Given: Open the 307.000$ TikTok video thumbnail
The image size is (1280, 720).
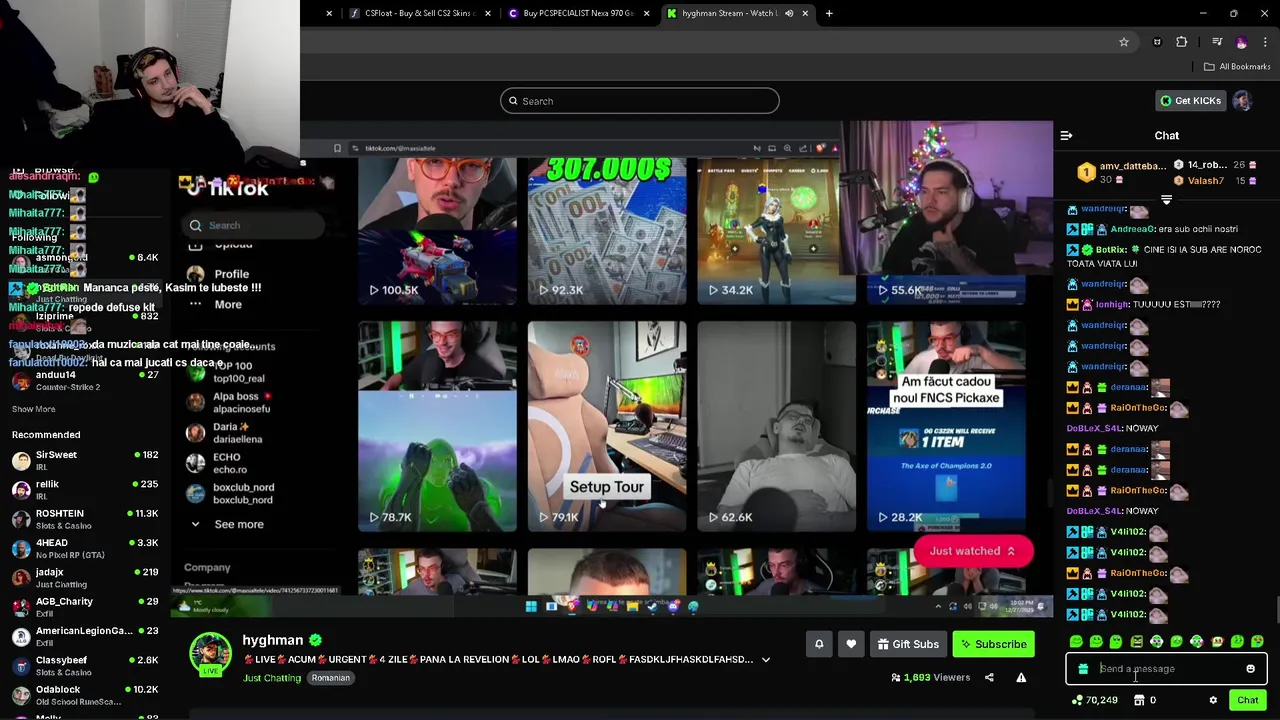Looking at the screenshot, I should [x=607, y=231].
